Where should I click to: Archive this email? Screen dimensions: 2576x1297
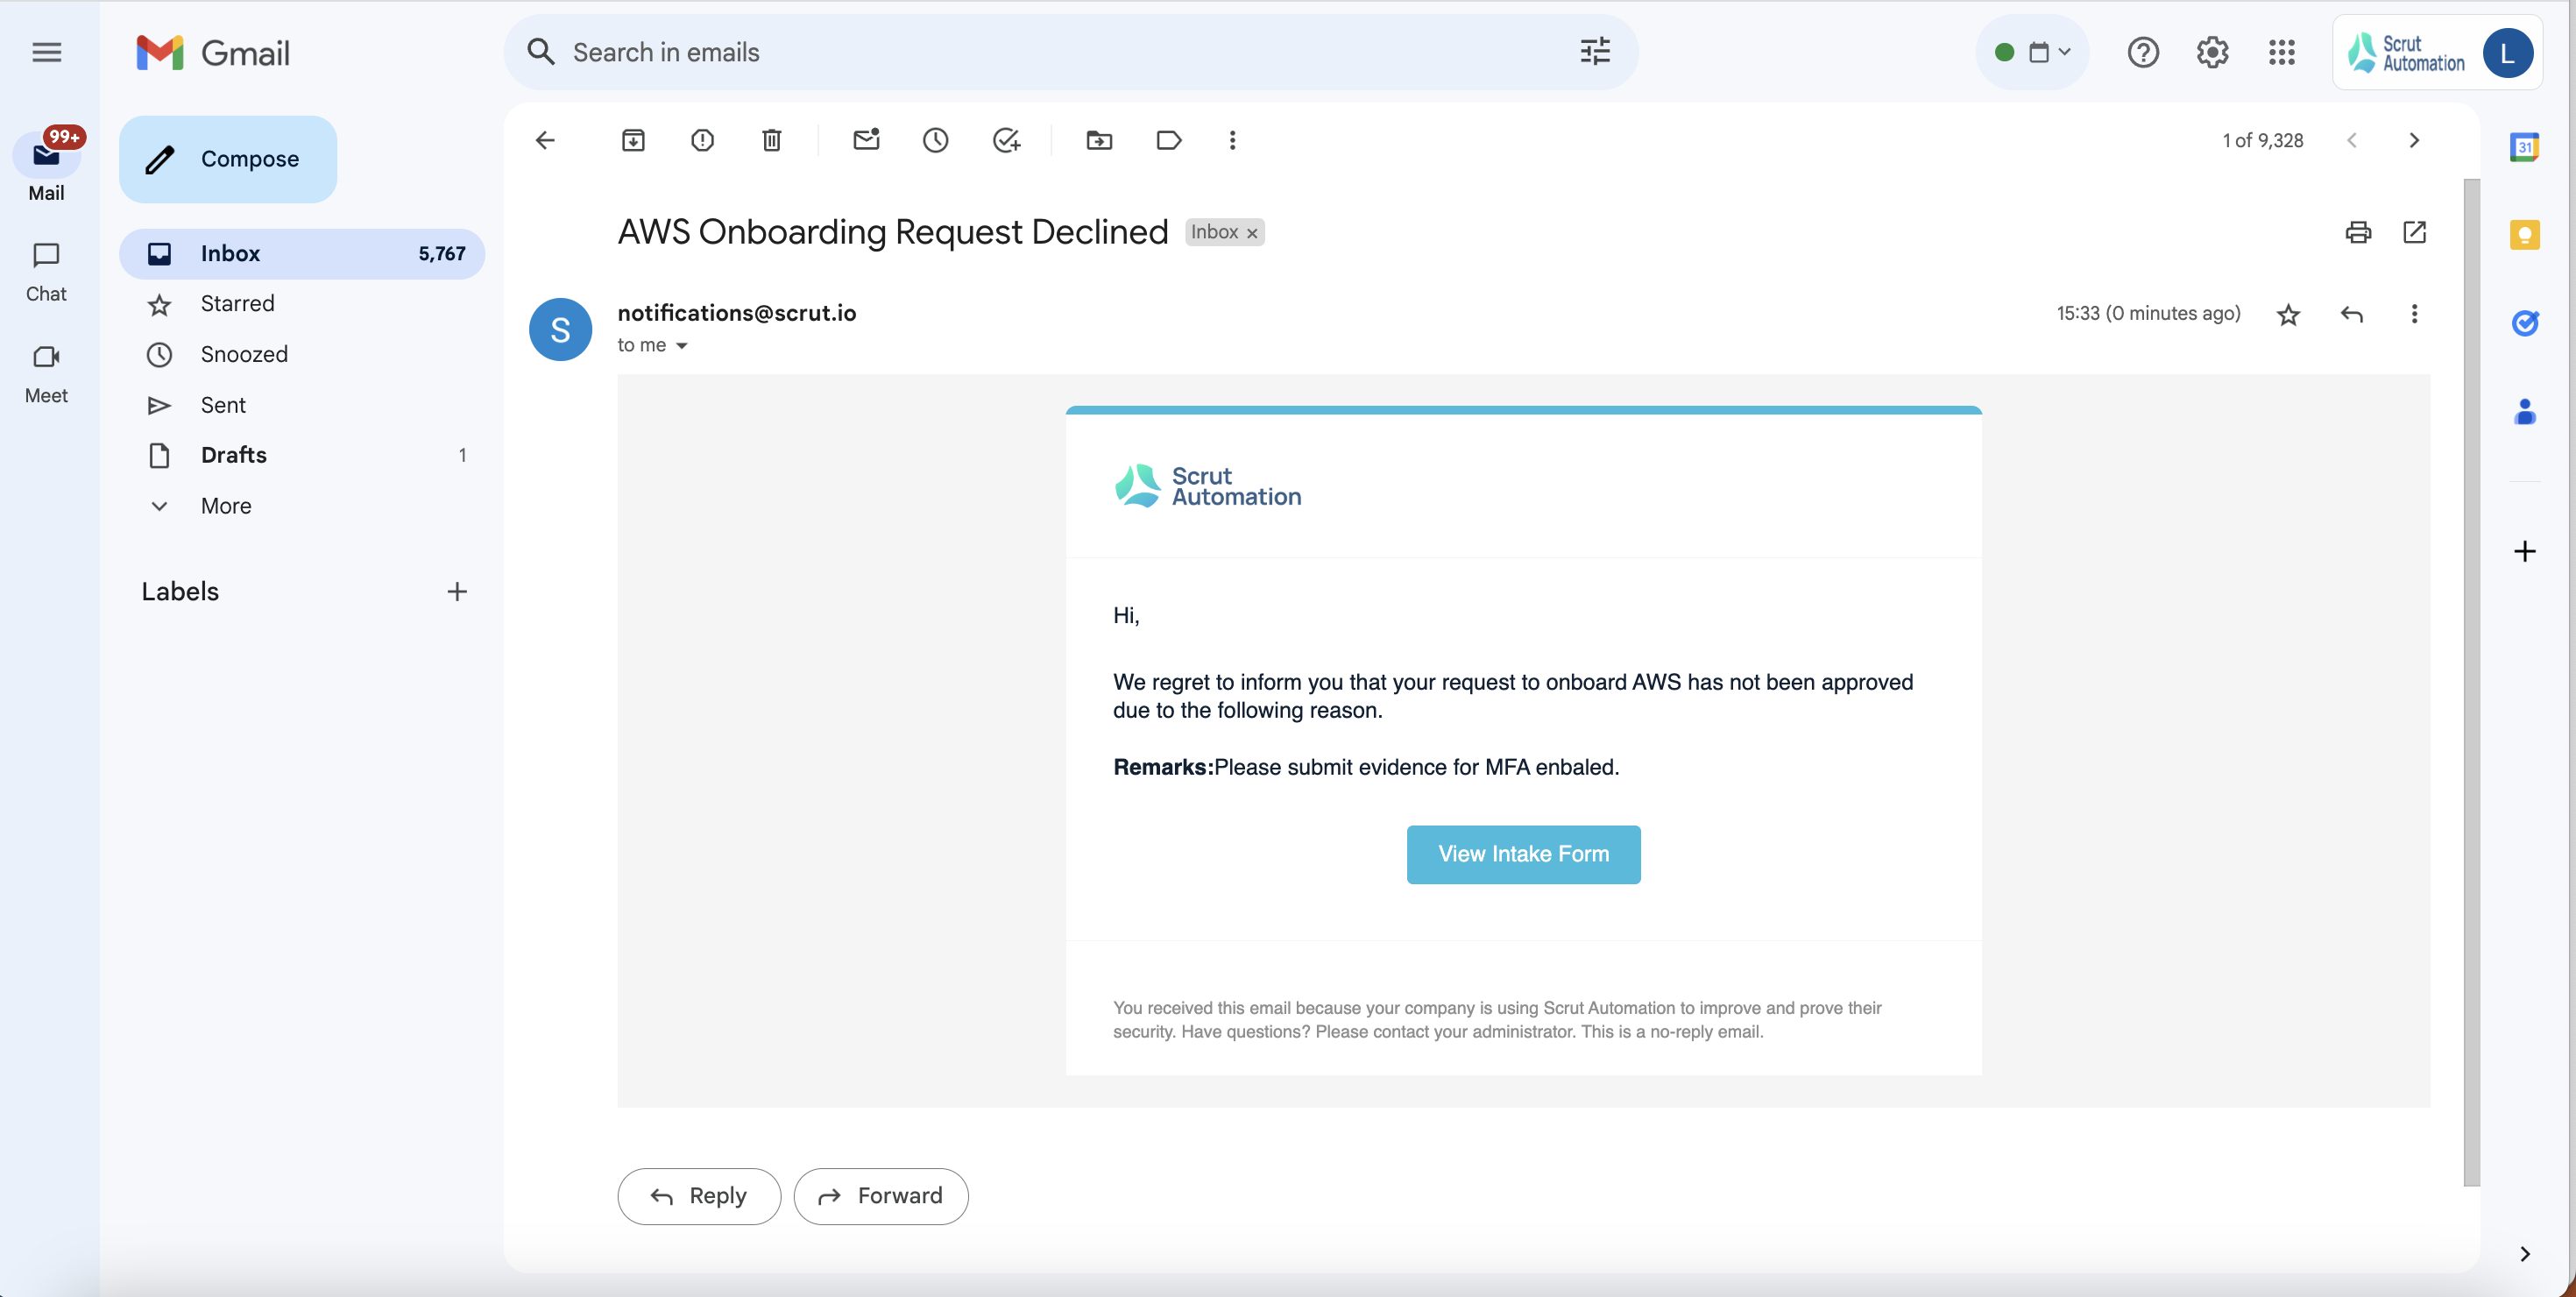click(633, 140)
